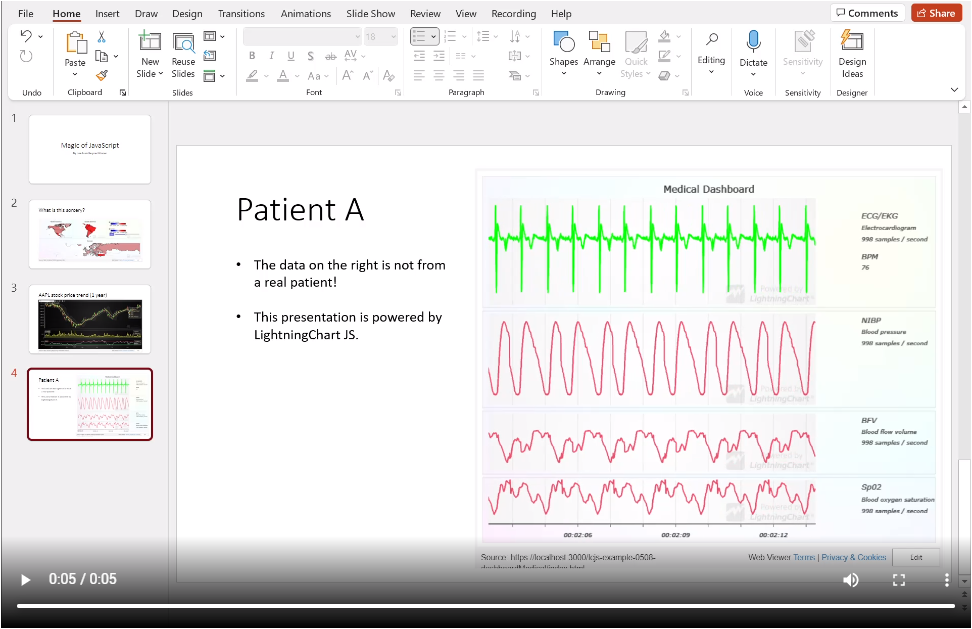Click the red Share button
The image size is (972, 629).
point(936,13)
